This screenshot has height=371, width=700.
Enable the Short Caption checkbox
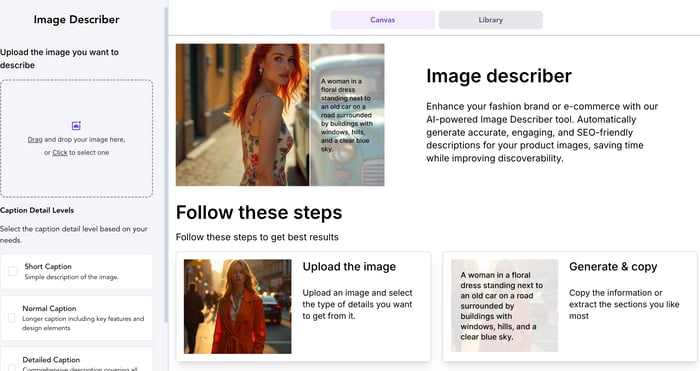coord(12,271)
